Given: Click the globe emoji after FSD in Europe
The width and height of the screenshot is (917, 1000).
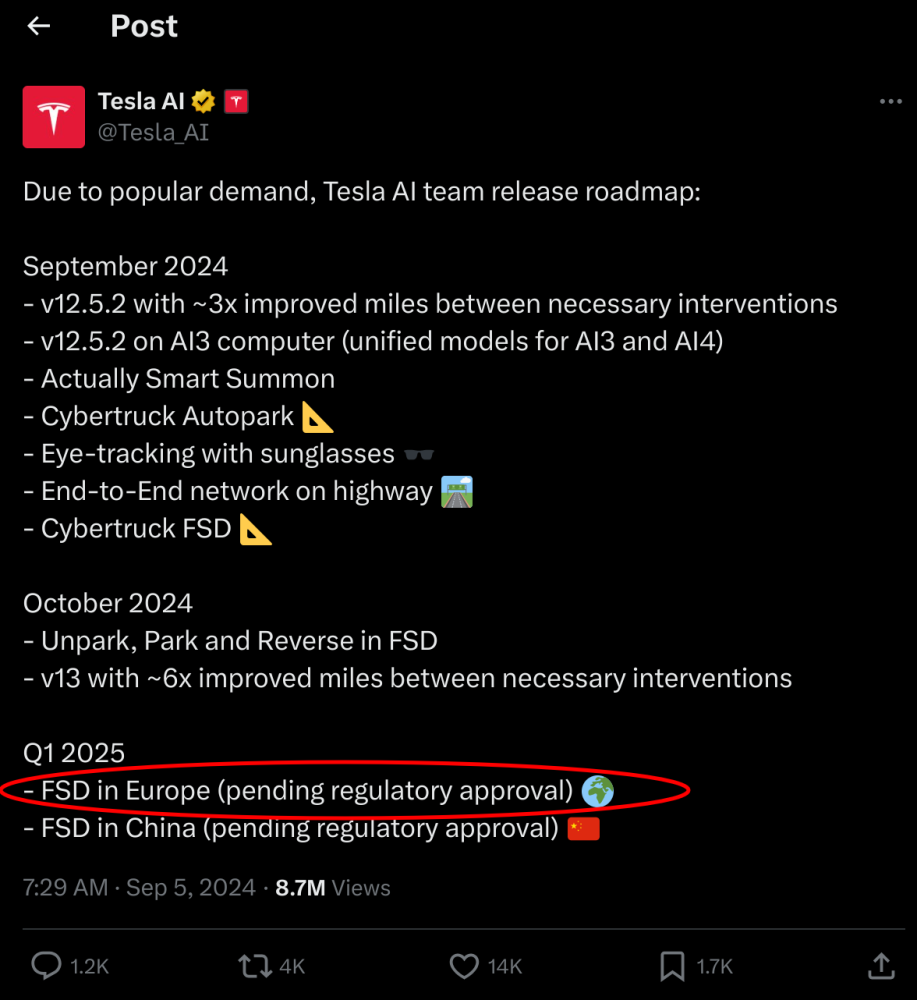Looking at the screenshot, I should (x=598, y=791).
